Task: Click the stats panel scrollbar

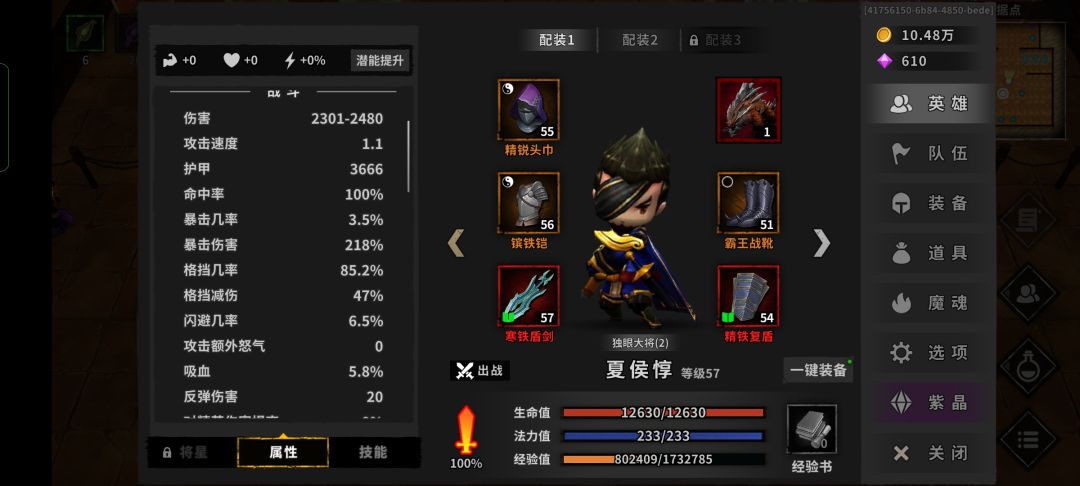Action: tap(408, 157)
